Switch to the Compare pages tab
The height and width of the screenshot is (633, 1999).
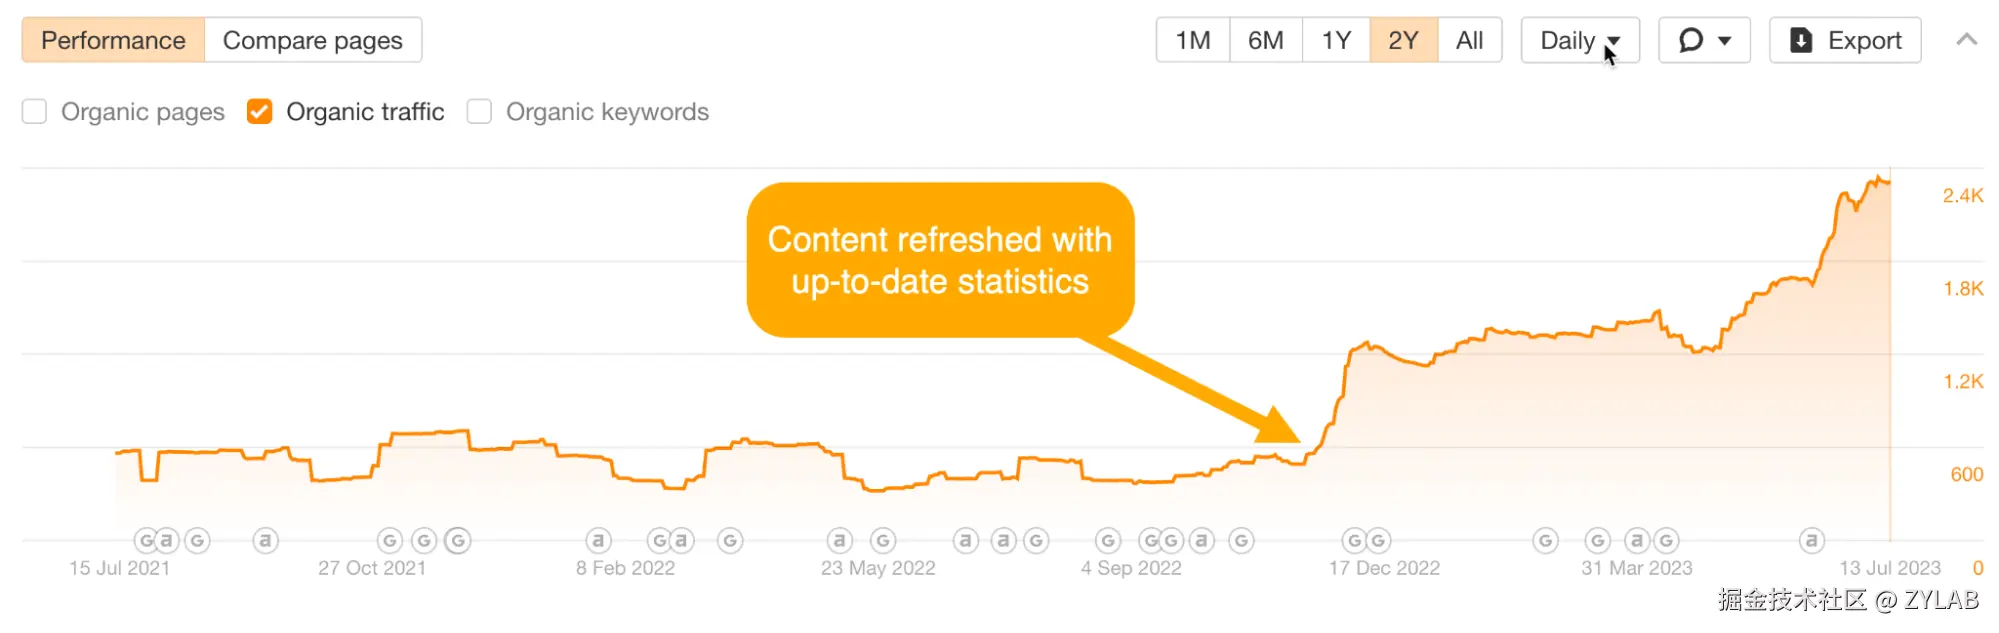click(x=312, y=40)
